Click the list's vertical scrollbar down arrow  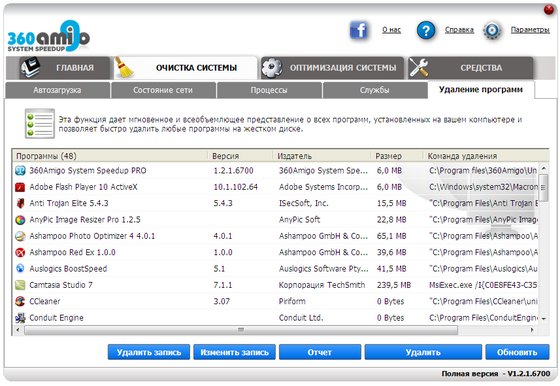tap(544, 319)
